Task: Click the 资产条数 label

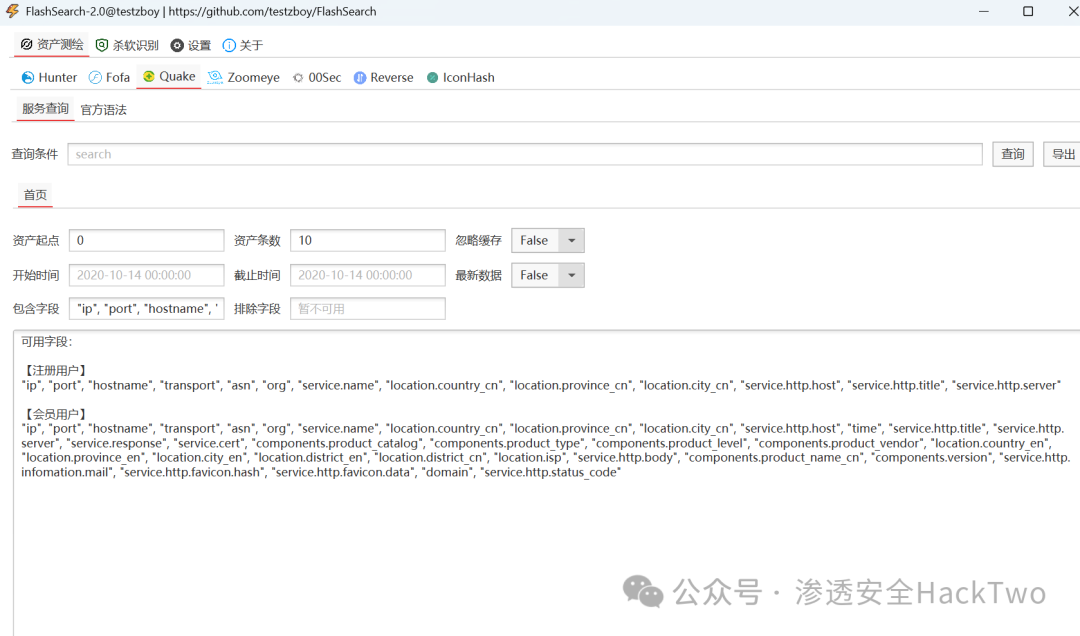Action: click(x=257, y=240)
